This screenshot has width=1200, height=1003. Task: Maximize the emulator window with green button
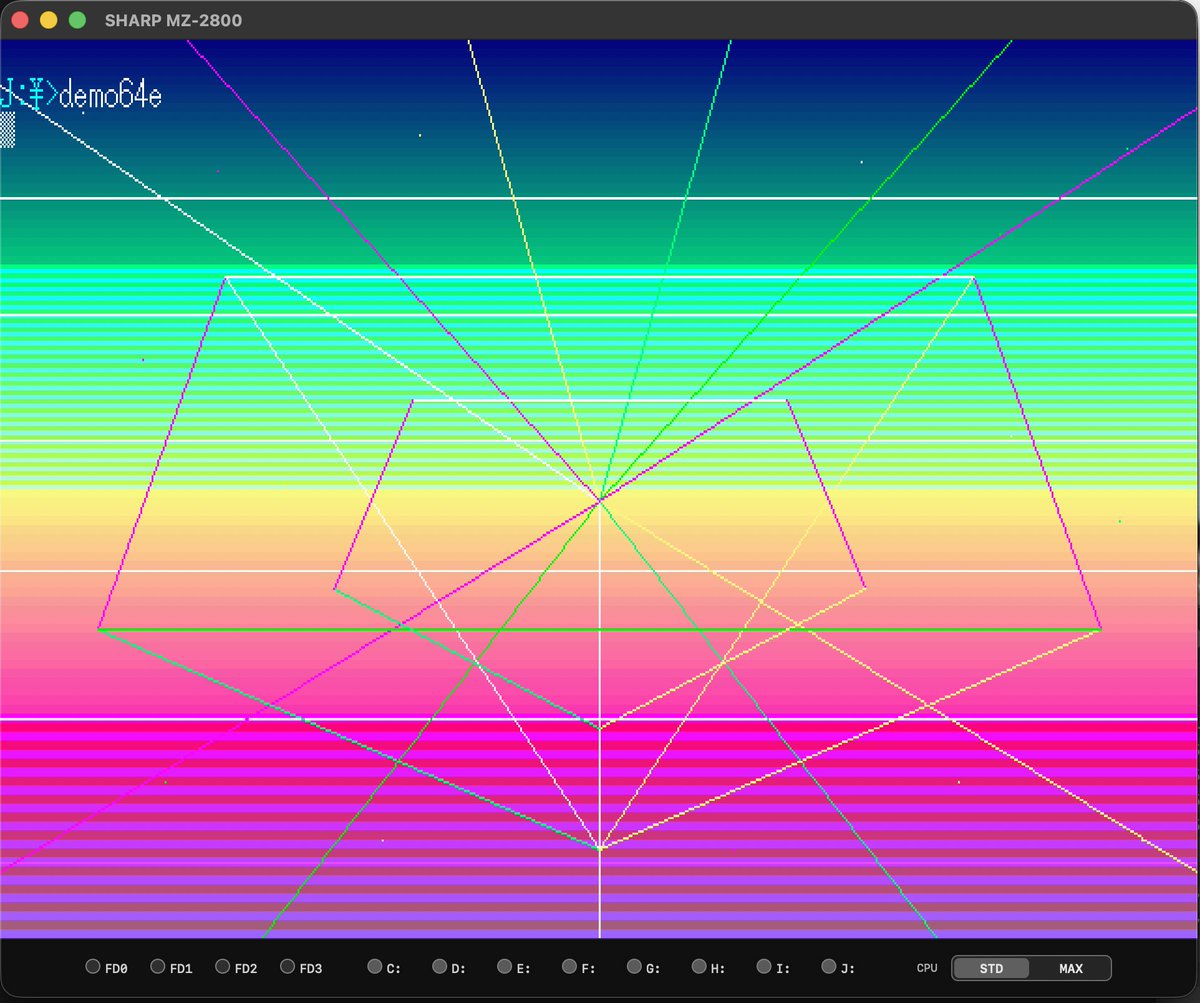[77, 20]
